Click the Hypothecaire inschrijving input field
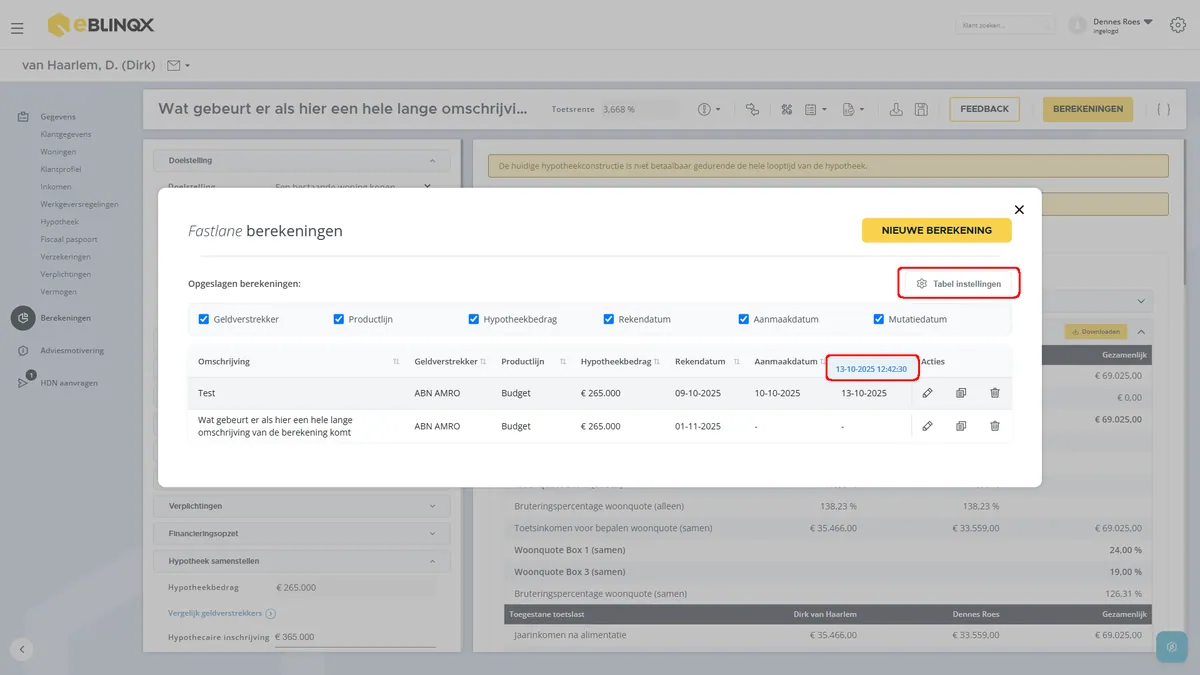This screenshot has height=675, width=1200. (355, 637)
